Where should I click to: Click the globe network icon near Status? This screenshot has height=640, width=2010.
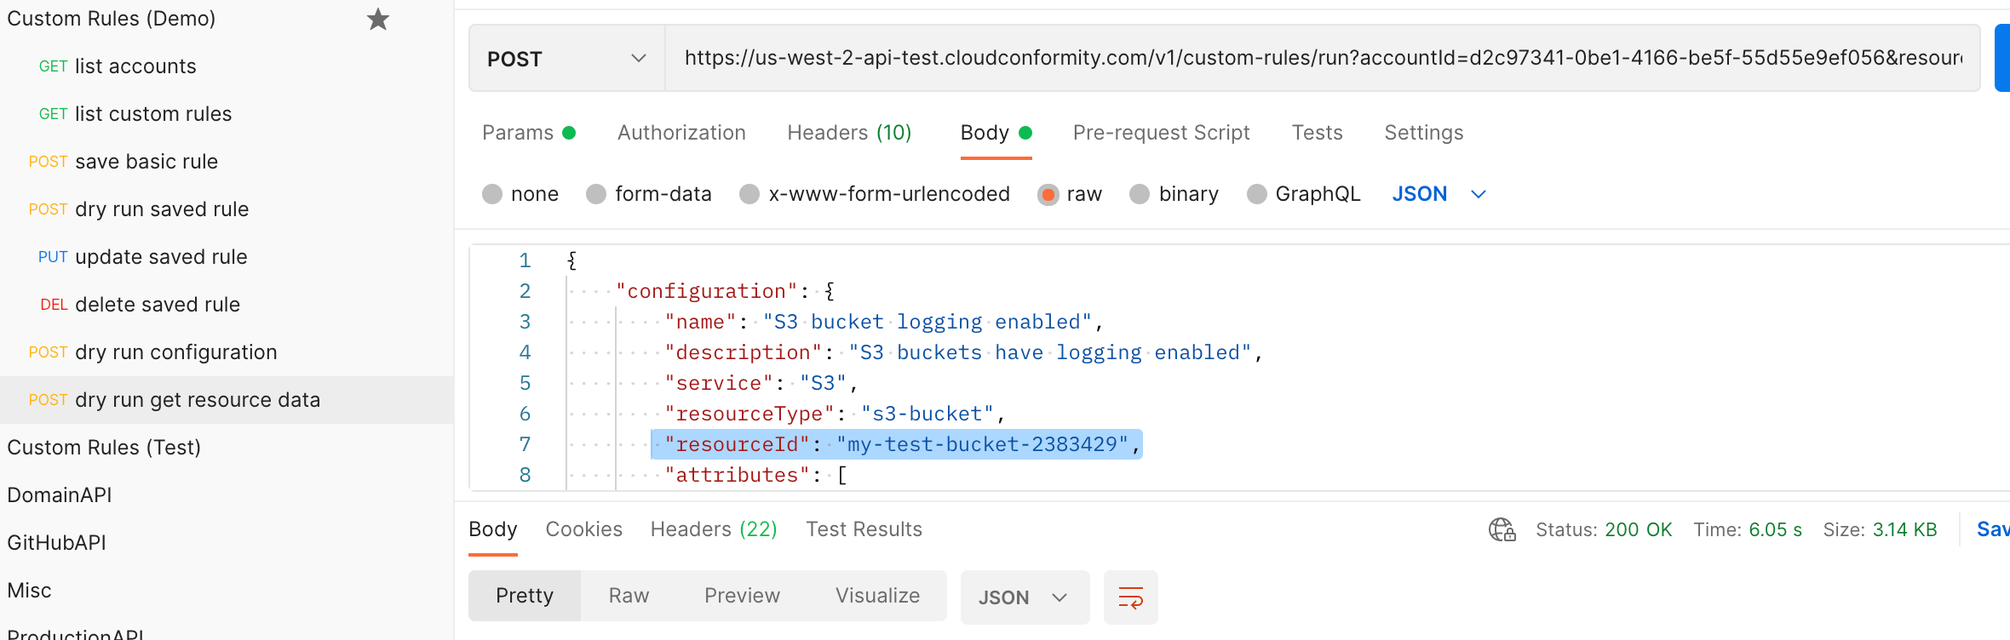(x=1501, y=530)
